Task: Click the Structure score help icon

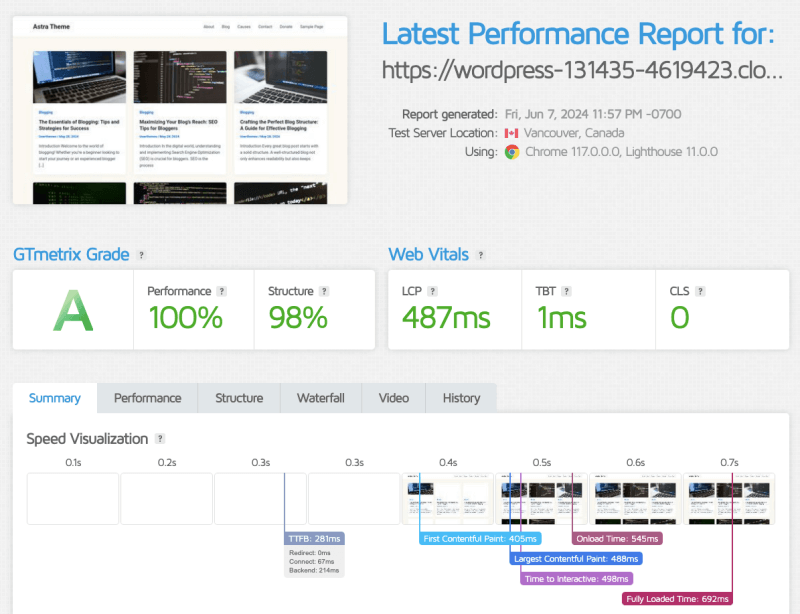Action: tap(324, 291)
